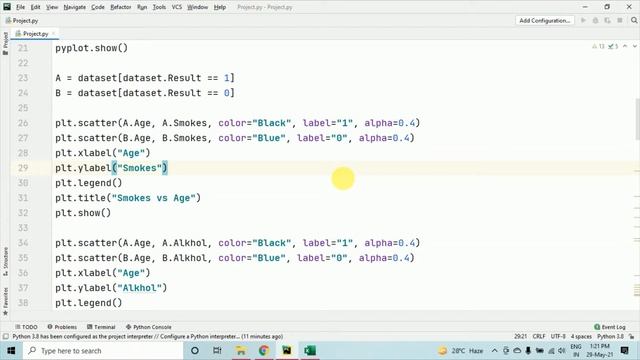Click the OneDrive cloud tray icon
The image size is (640, 360).
pyautogui.click(x=517, y=351)
